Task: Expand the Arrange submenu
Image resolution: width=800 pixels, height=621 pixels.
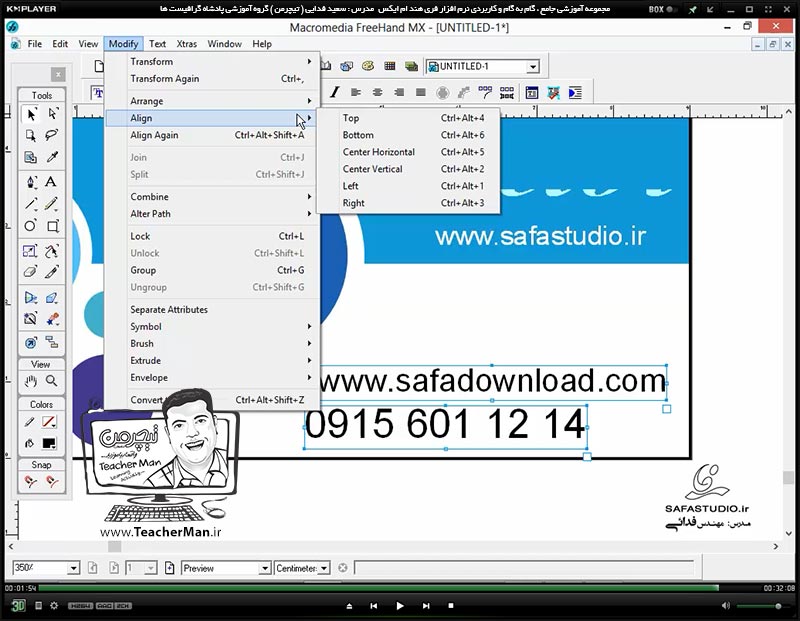Action: pos(213,101)
